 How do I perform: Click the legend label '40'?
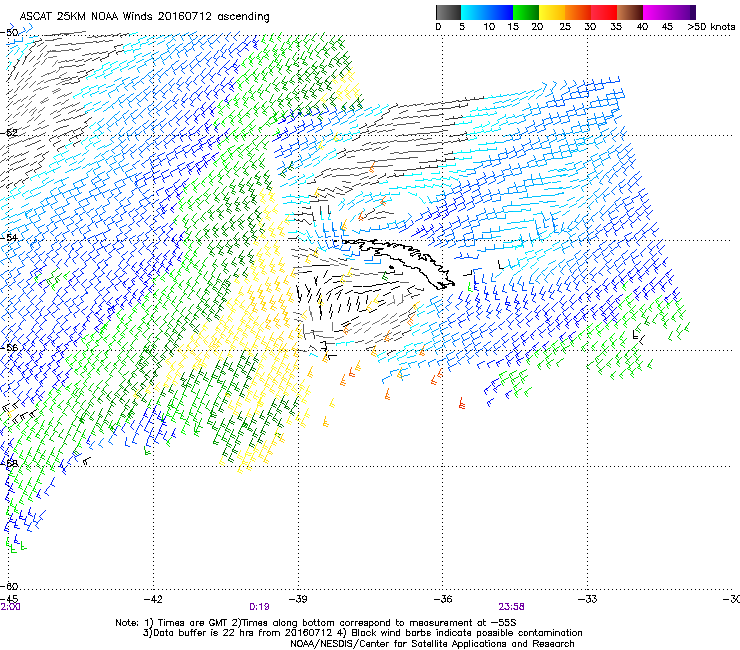click(642, 27)
